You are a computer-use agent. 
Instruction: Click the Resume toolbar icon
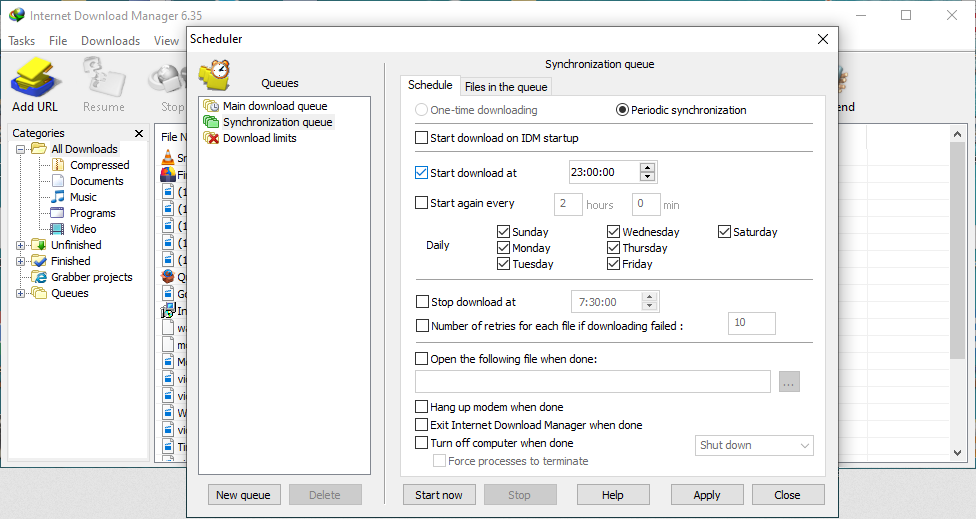click(x=104, y=77)
